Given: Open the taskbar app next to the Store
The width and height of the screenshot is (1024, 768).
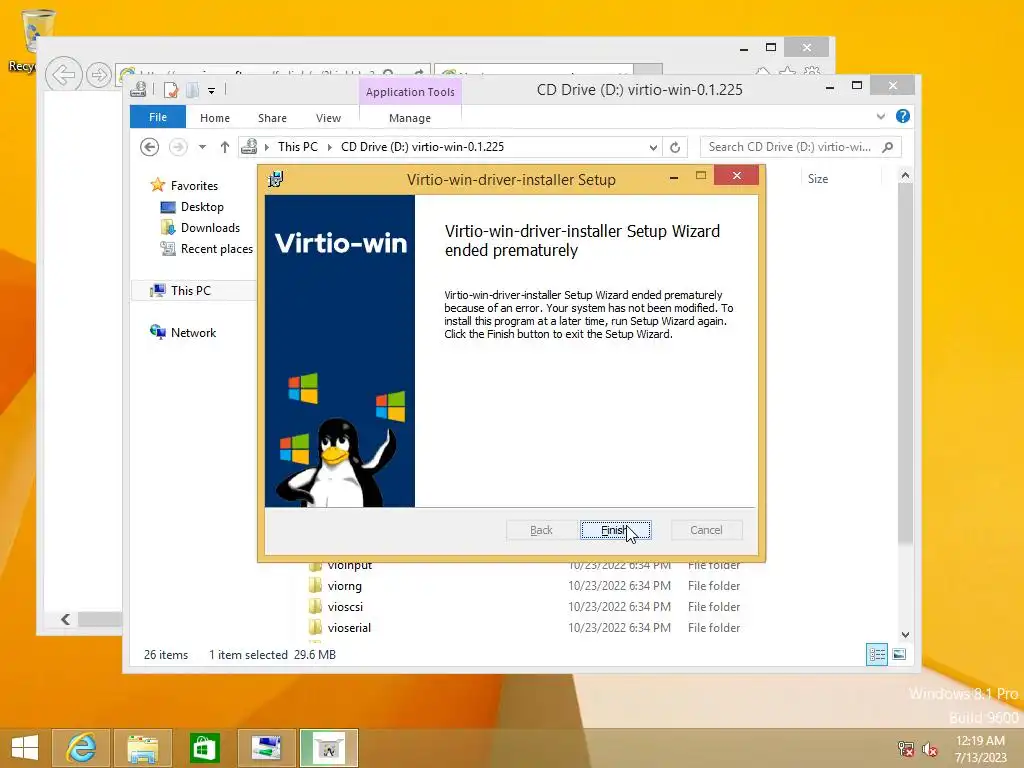Looking at the screenshot, I should (x=266, y=748).
